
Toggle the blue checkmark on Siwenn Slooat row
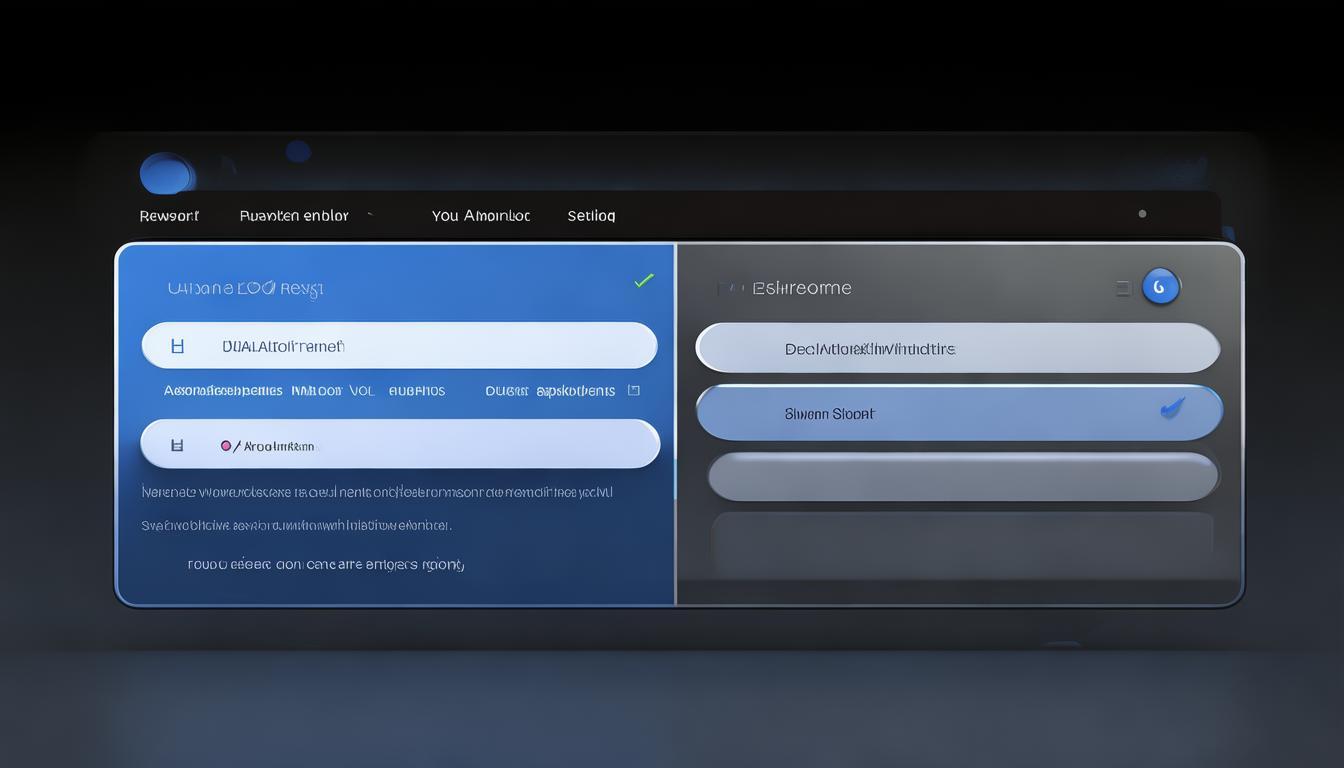(x=1171, y=408)
